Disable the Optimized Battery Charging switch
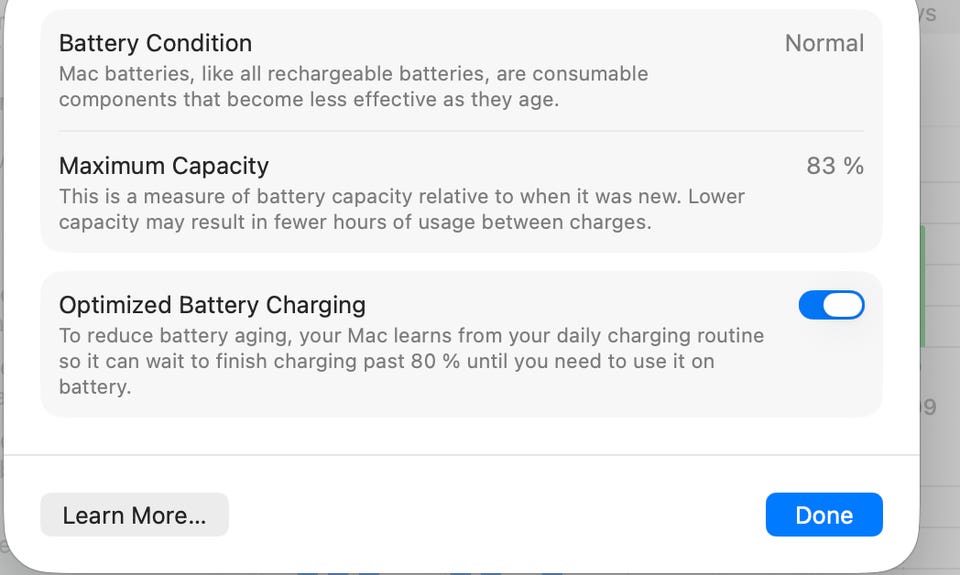Viewport: 960px width, 575px height. point(831,305)
